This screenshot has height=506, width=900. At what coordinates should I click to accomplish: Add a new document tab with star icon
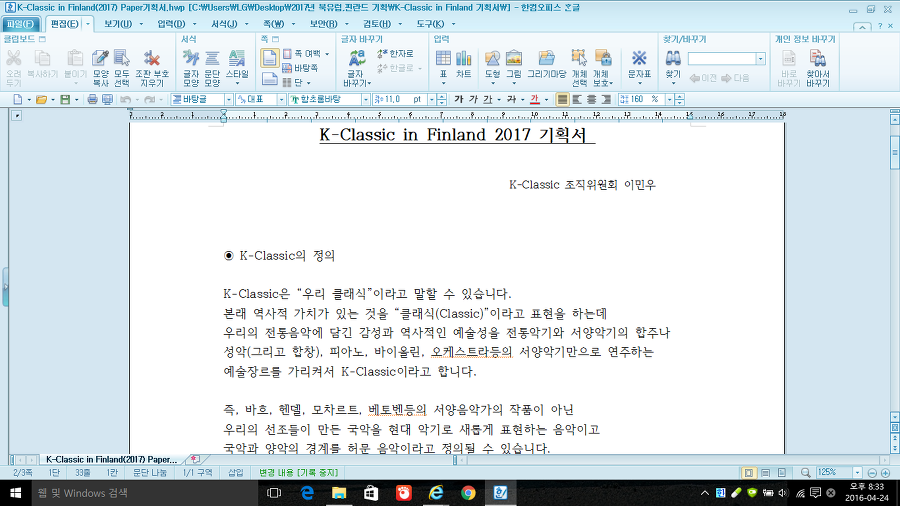(195, 459)
